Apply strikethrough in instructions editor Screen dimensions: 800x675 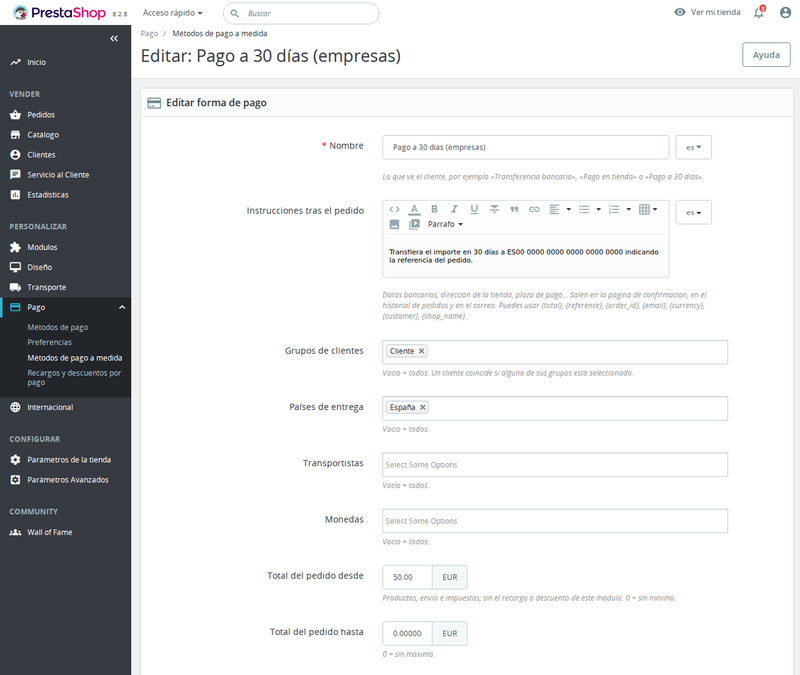click(x=494, y=209)
